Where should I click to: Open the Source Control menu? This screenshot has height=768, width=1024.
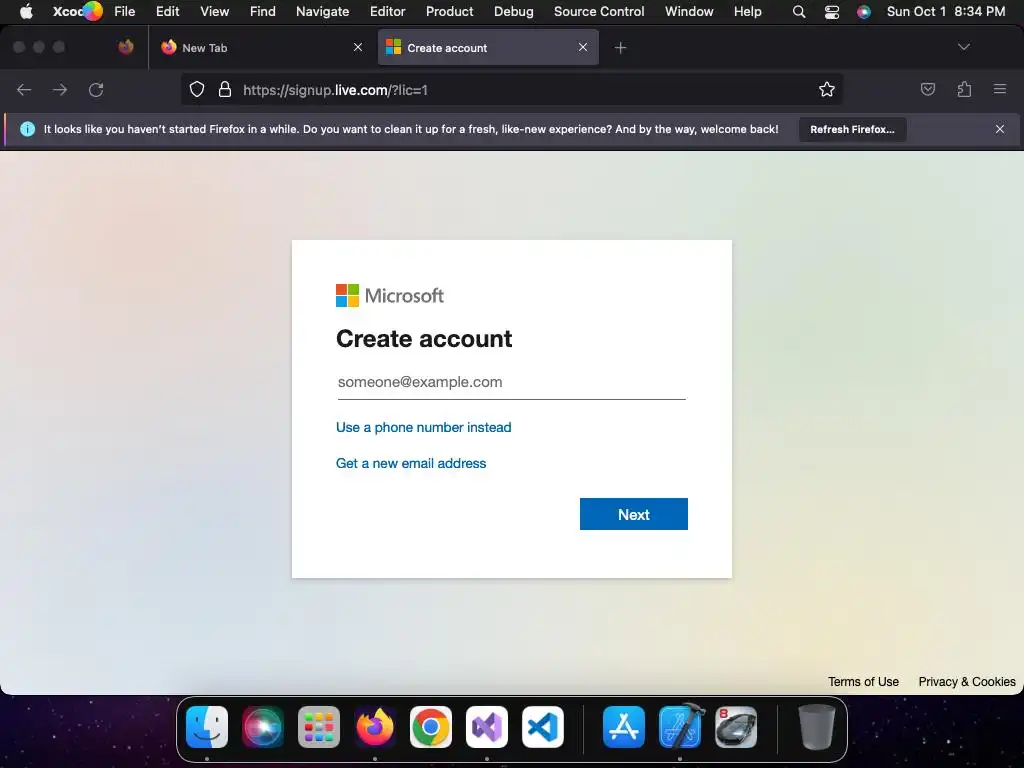click(x=599, y=11)
